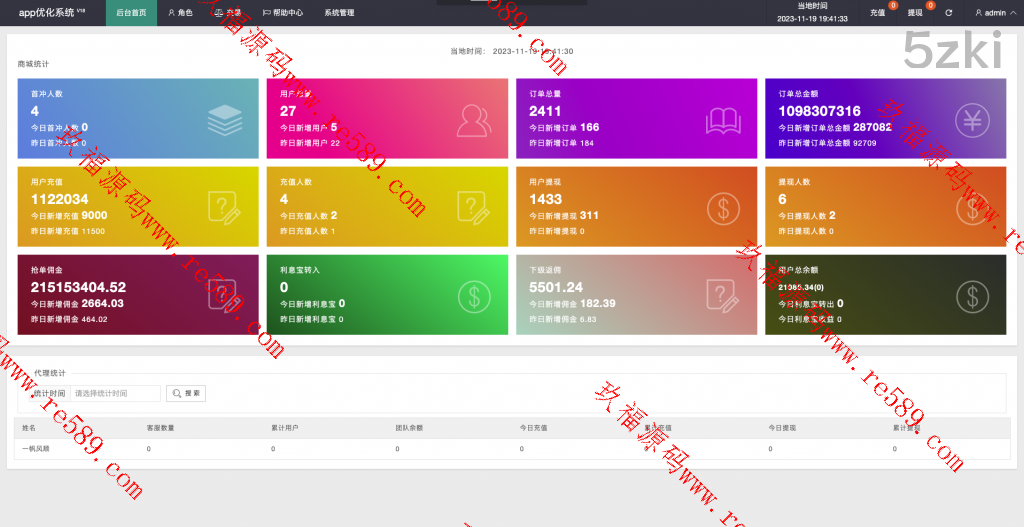Click the edit-note icon on 下级返佣 card

click(723, 296)
